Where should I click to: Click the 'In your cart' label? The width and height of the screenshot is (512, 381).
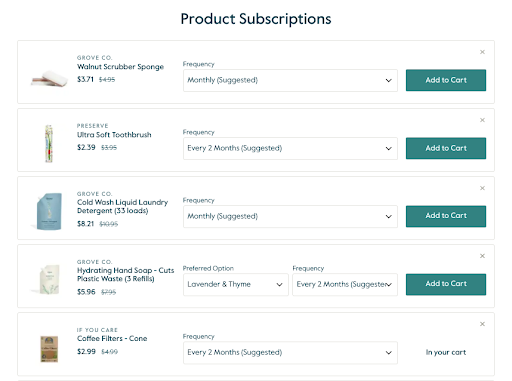(446, 352)
